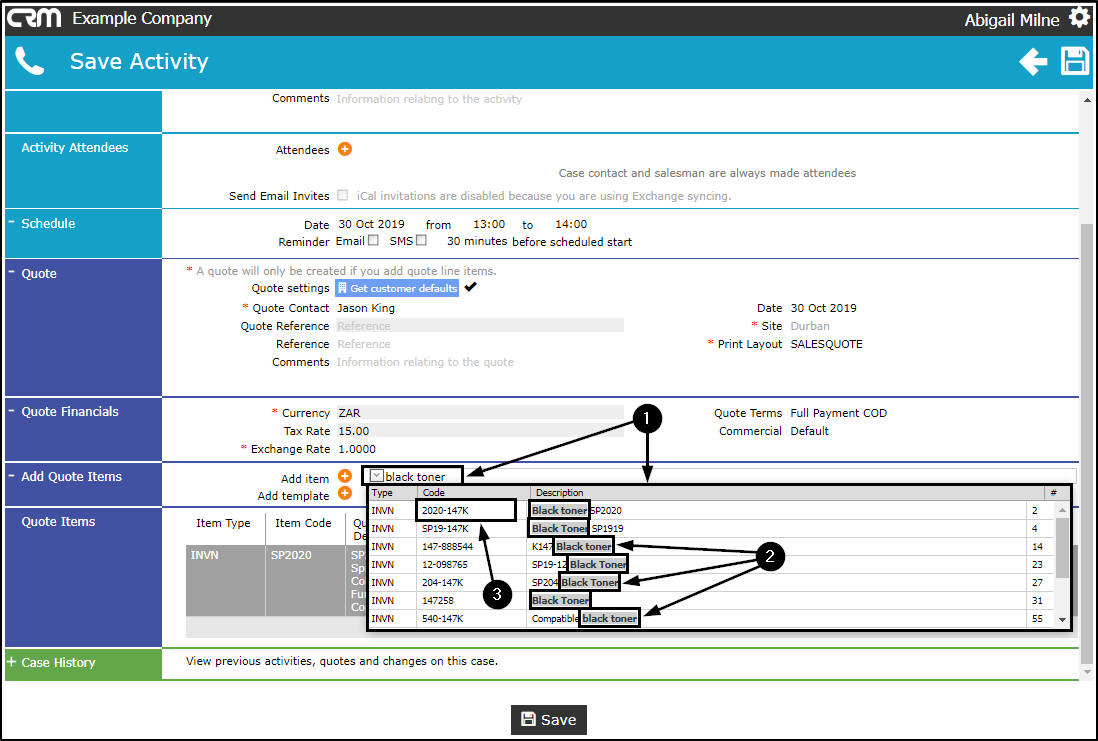This screenshot has height=741, width=1098.
Task: Select result row with code 204-147K
Action: (709, 583)
